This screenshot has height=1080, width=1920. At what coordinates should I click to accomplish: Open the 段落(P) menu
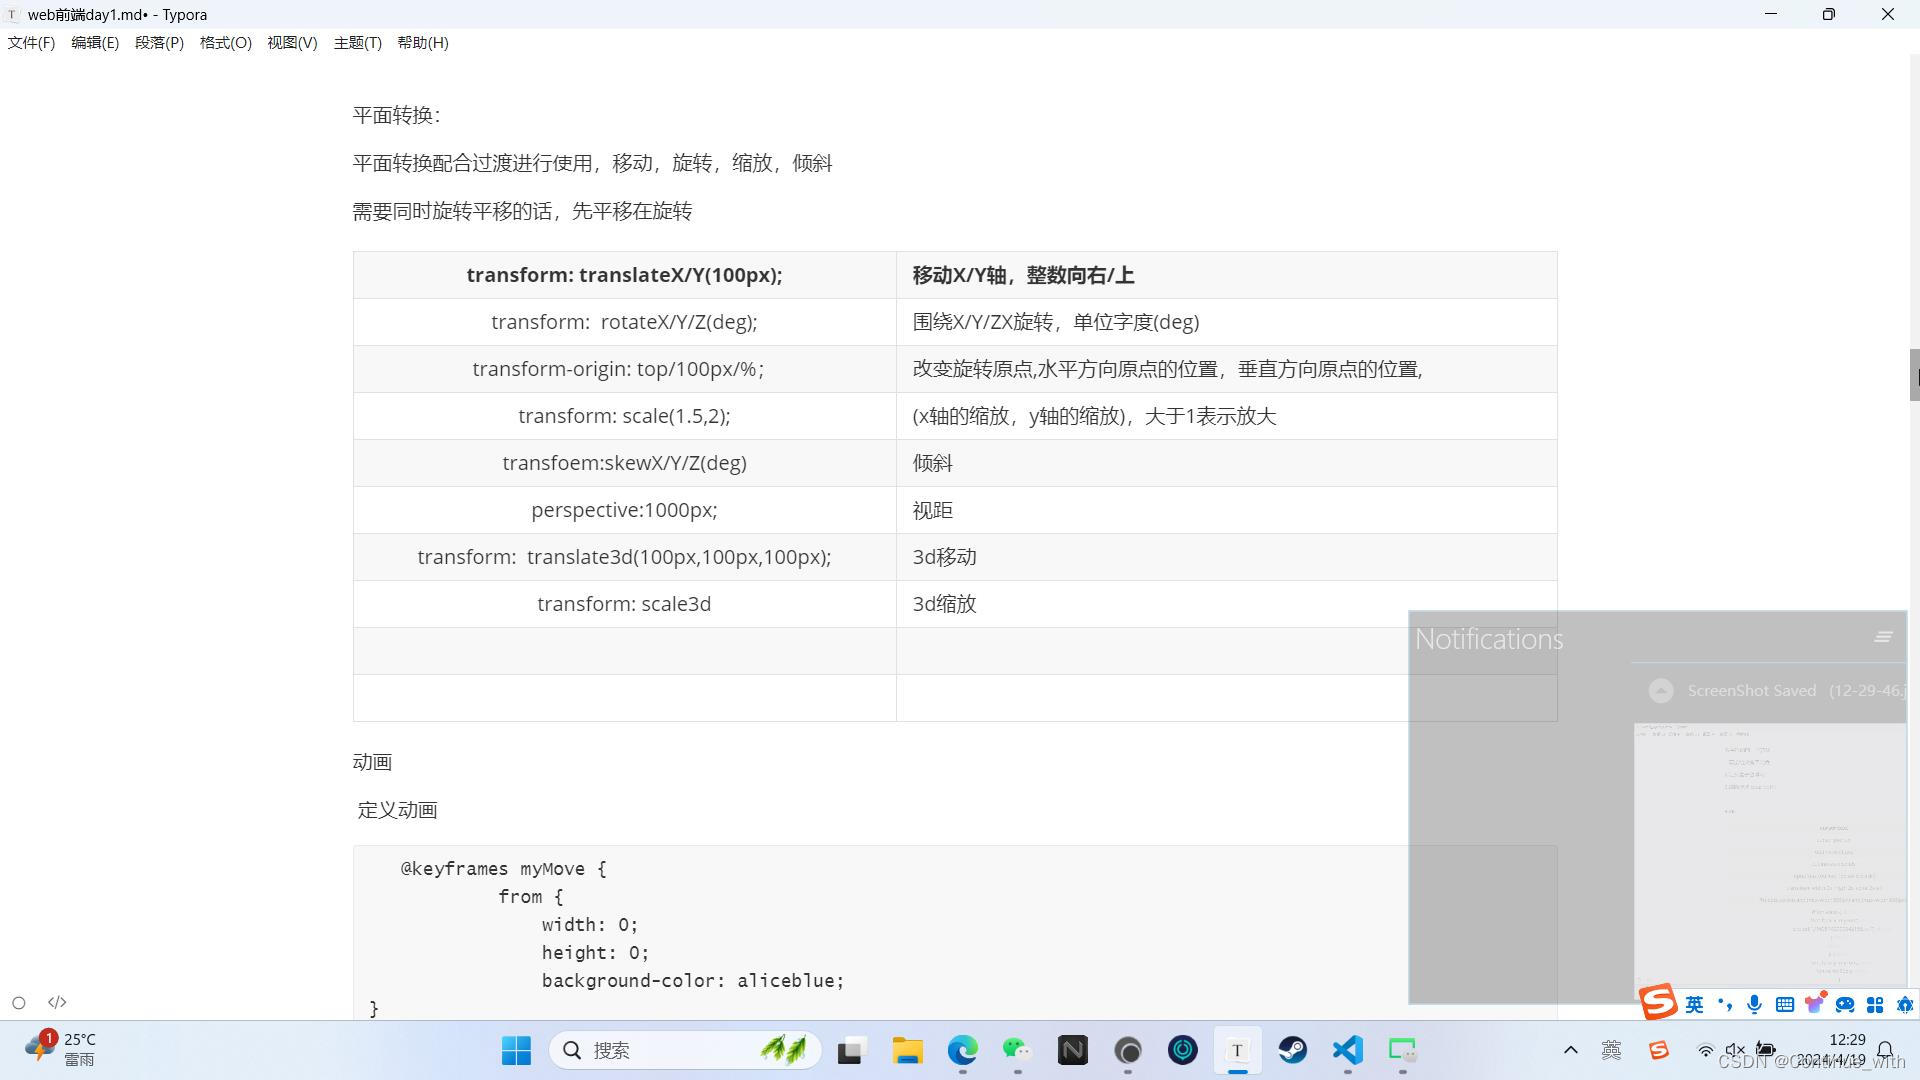(159, 43)
